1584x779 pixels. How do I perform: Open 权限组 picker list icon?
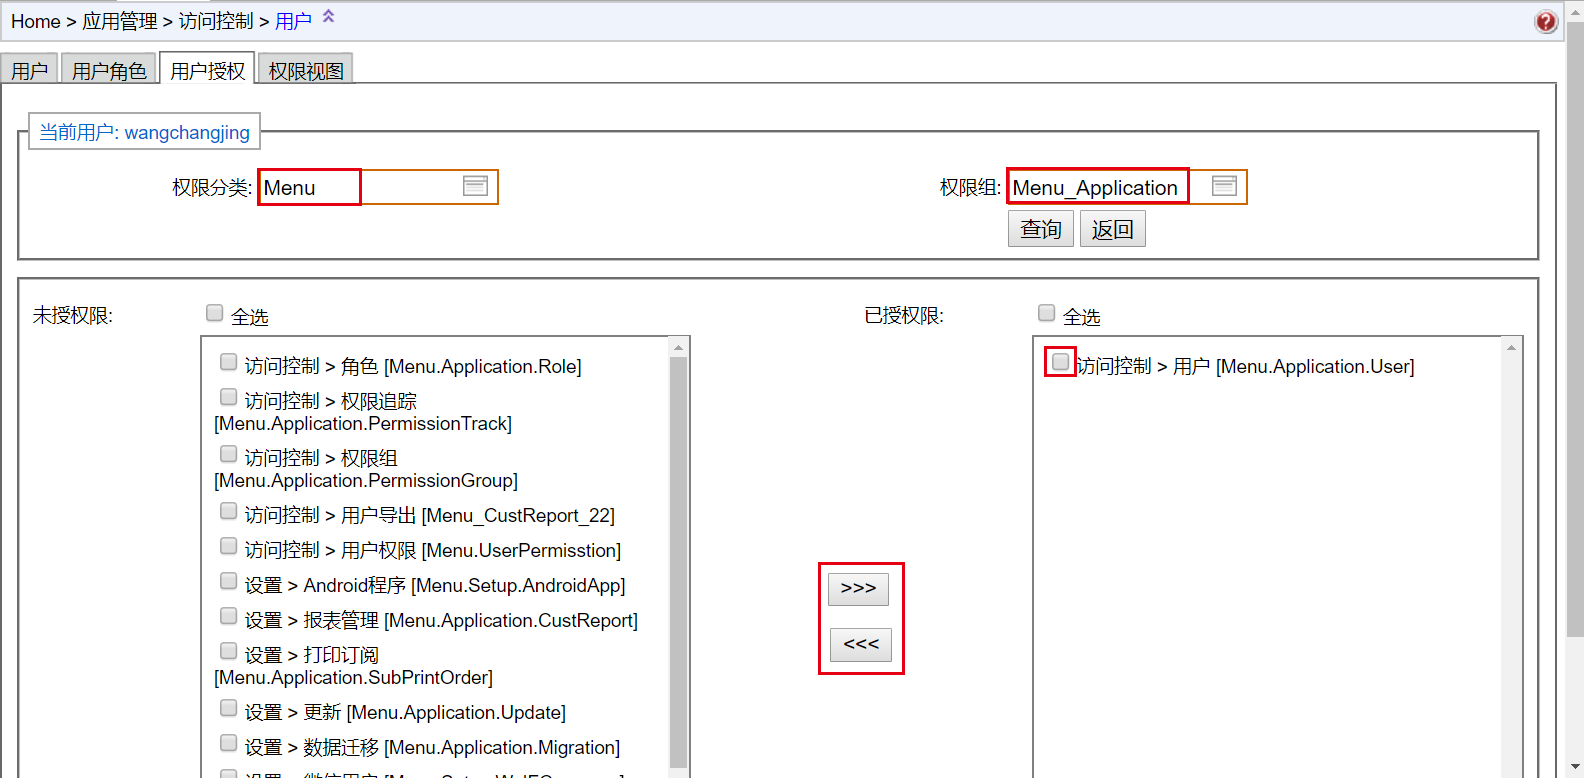(1224, 186)
